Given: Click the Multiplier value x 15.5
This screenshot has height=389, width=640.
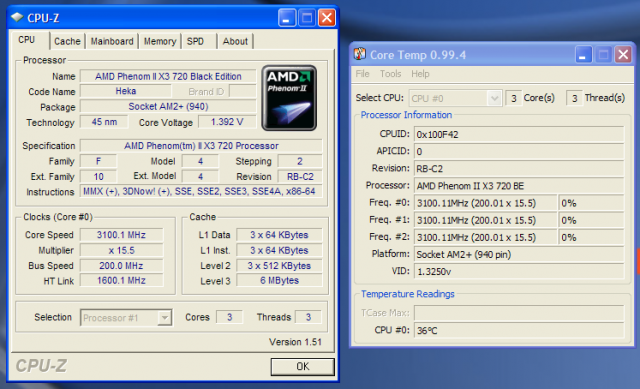Looking at the screenshot, I should click(x=121, y=250).
